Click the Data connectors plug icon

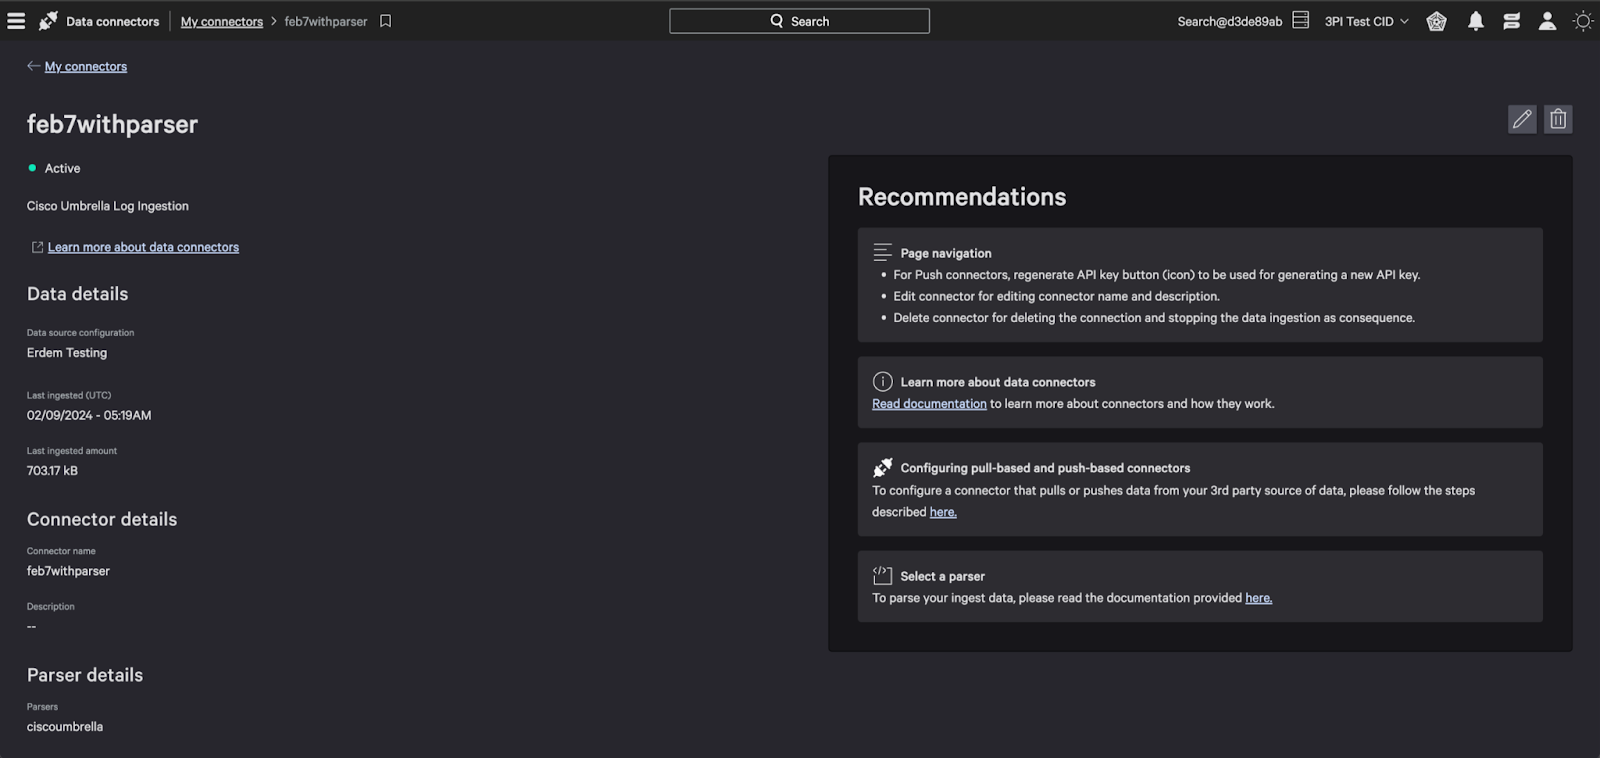tap(48, 21)
